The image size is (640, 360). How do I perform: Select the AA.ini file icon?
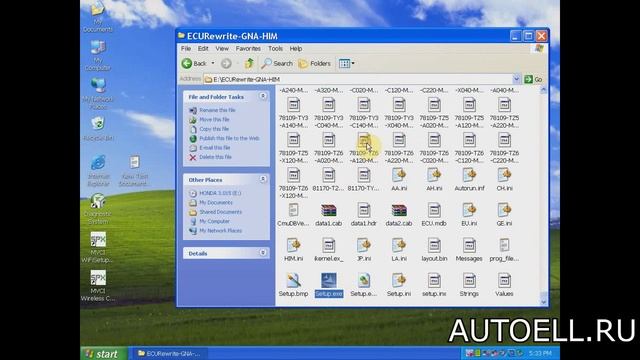pyautogui.click(x=399, y=176)
